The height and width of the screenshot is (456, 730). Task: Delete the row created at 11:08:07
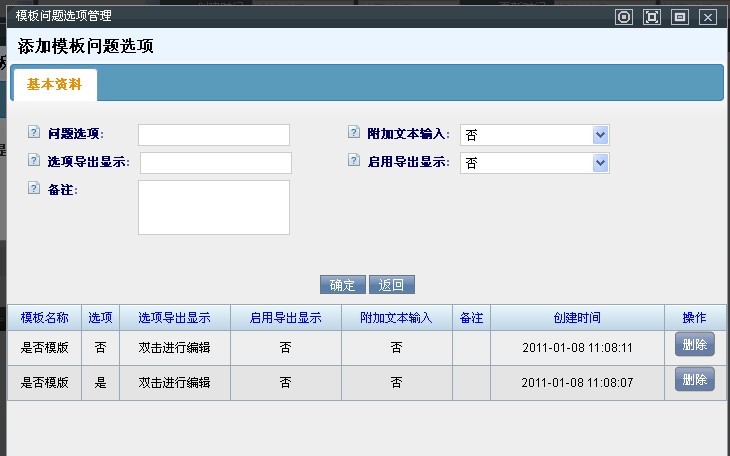click(694, 380)
